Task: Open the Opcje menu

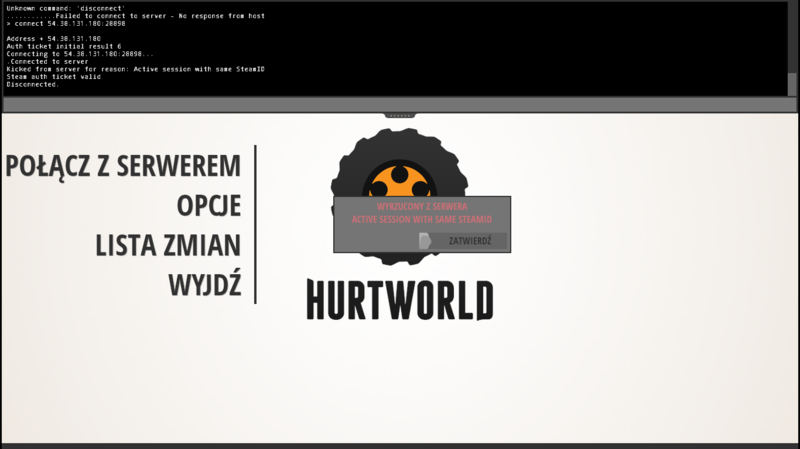Action: click(209, 206)
